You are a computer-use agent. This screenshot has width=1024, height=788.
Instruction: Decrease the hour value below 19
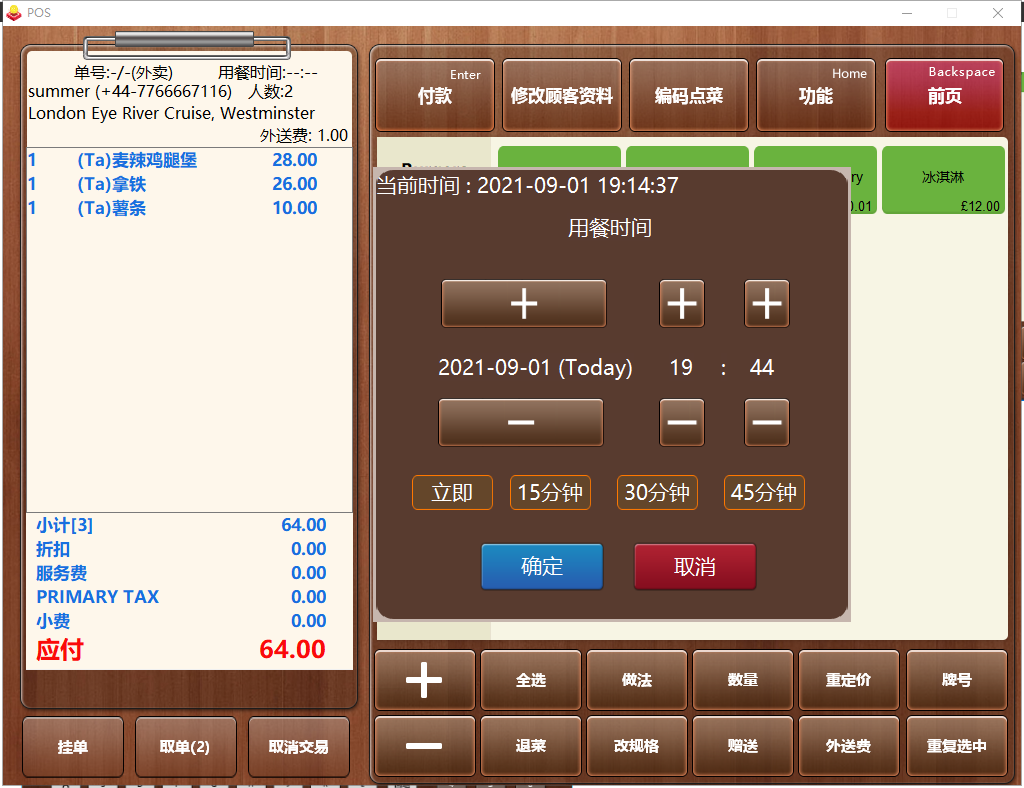click(681, 423)
